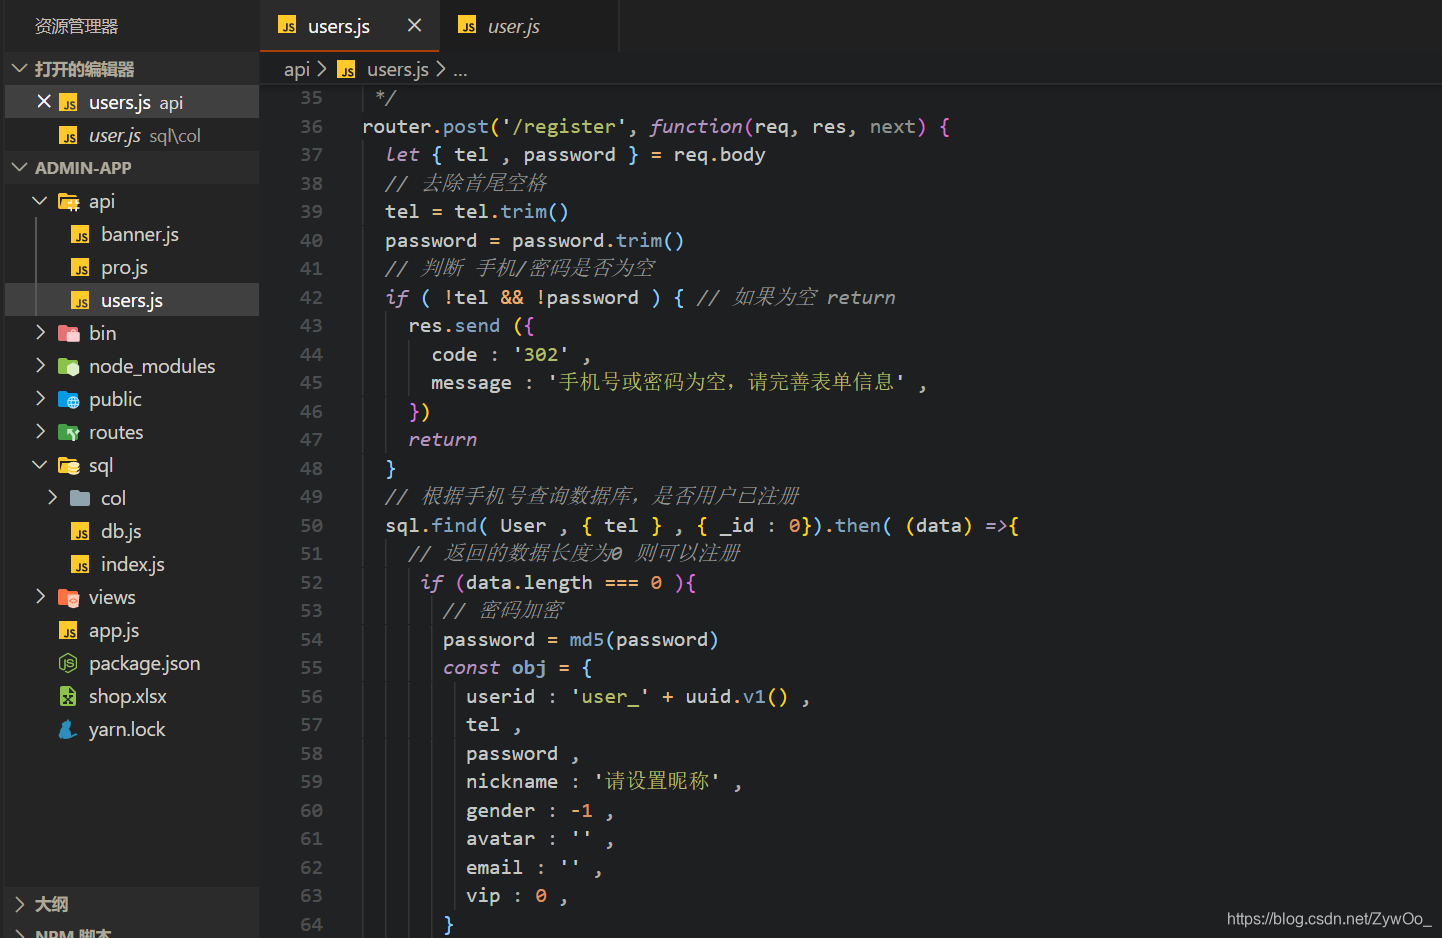
Task: Close users.js in open editors list
Action: click(44, 102)
